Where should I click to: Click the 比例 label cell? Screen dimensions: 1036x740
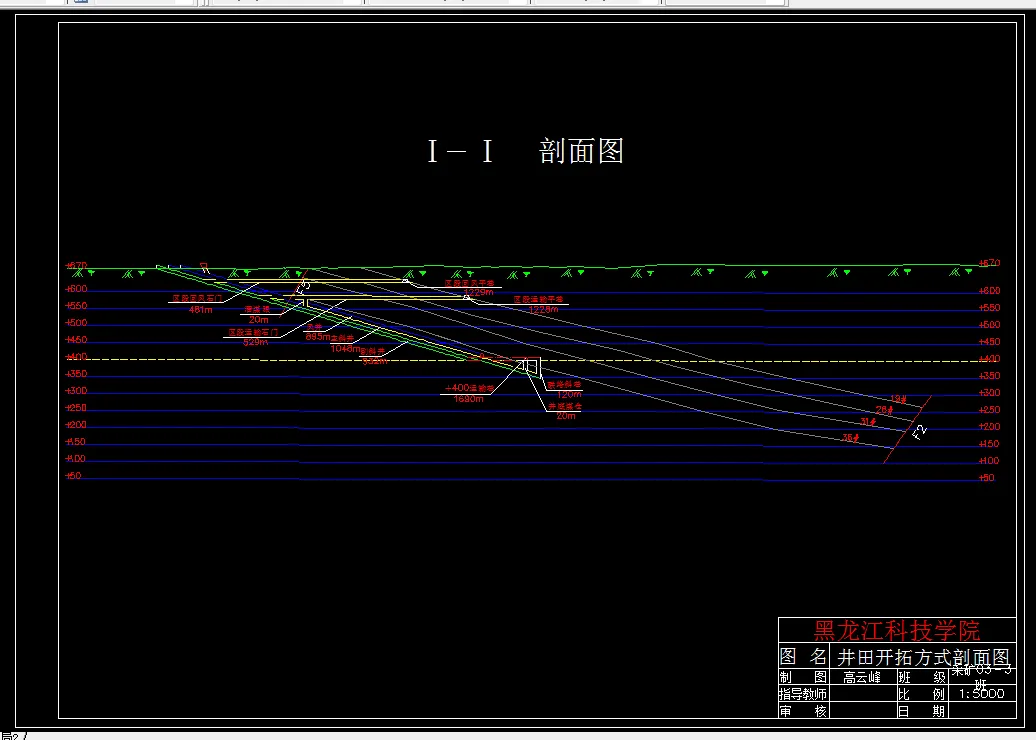pos(922,694)
